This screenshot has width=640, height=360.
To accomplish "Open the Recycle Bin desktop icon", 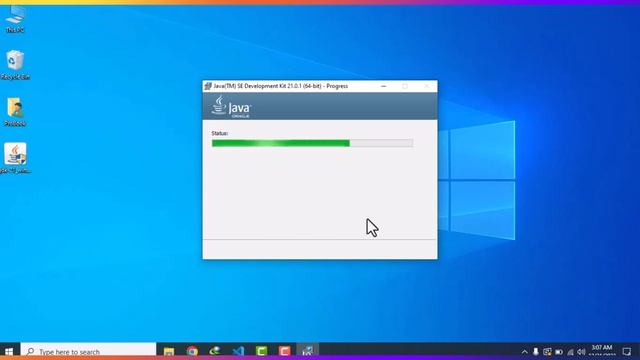I will pos(15,64).
